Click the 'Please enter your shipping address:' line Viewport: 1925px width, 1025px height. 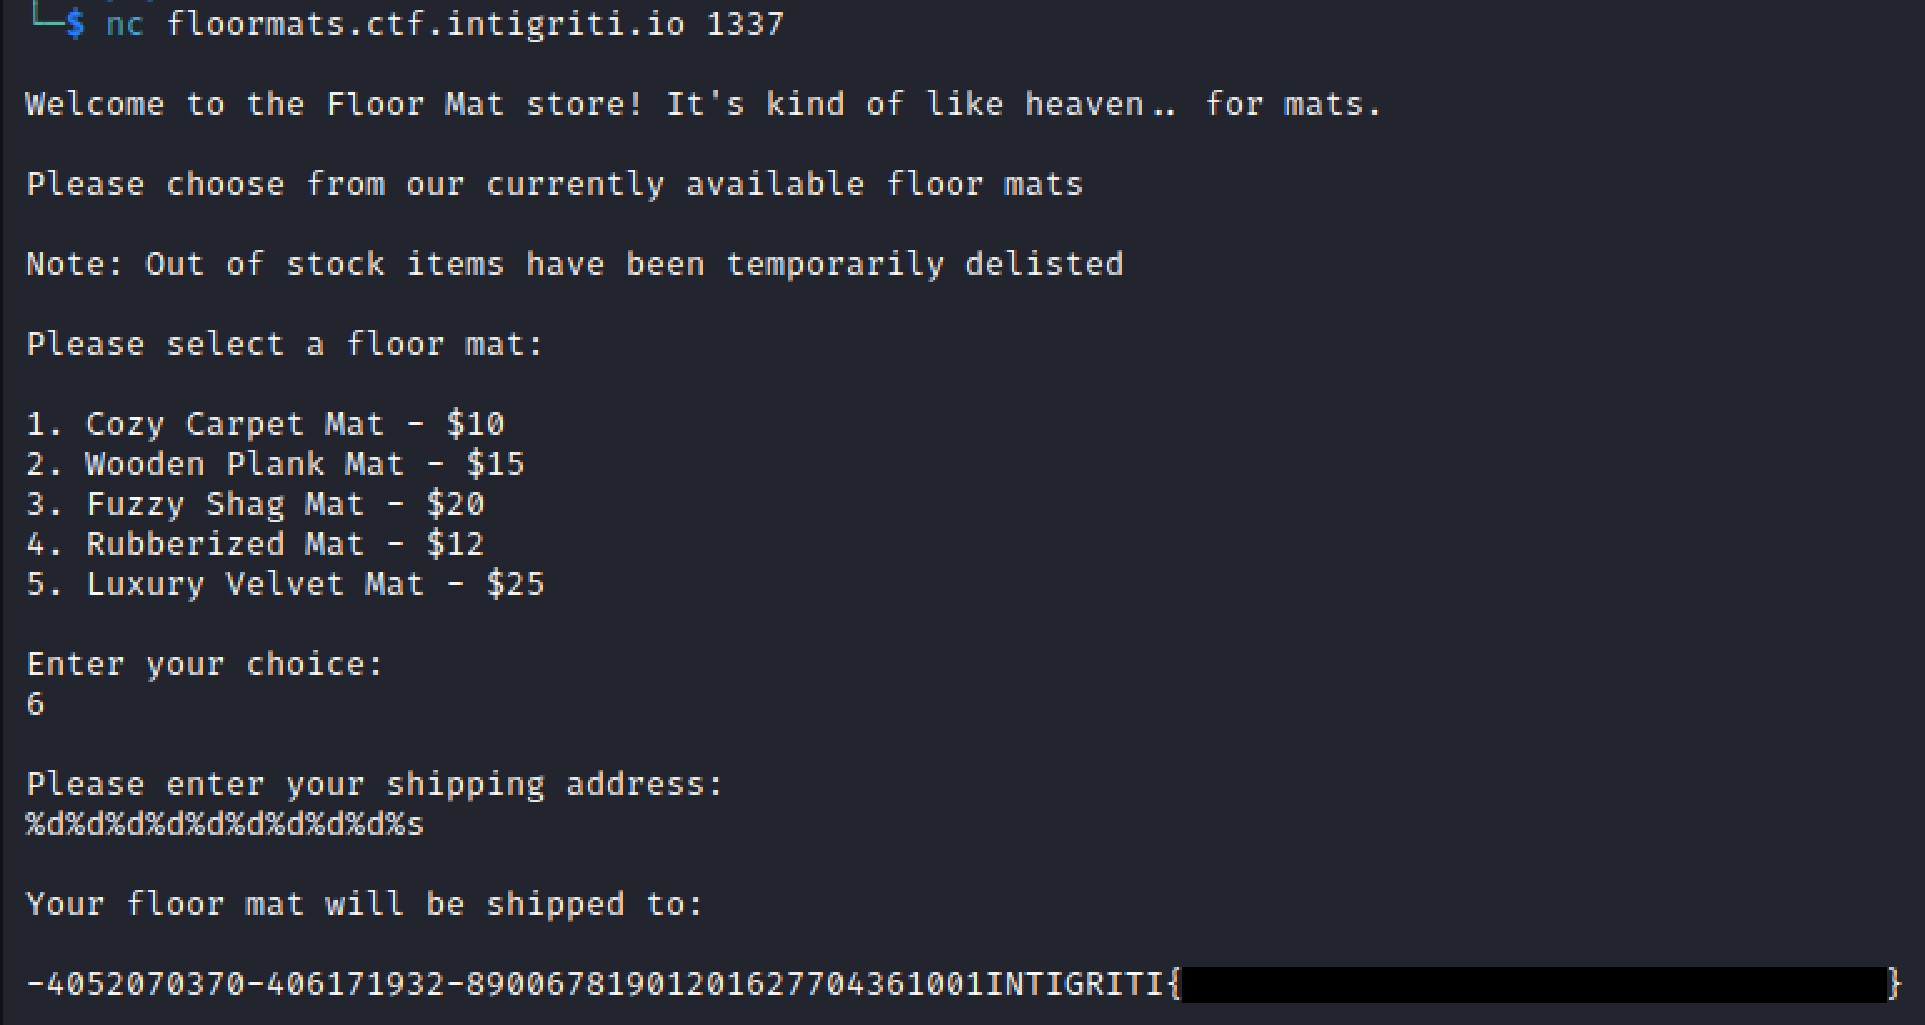point(374,784)
